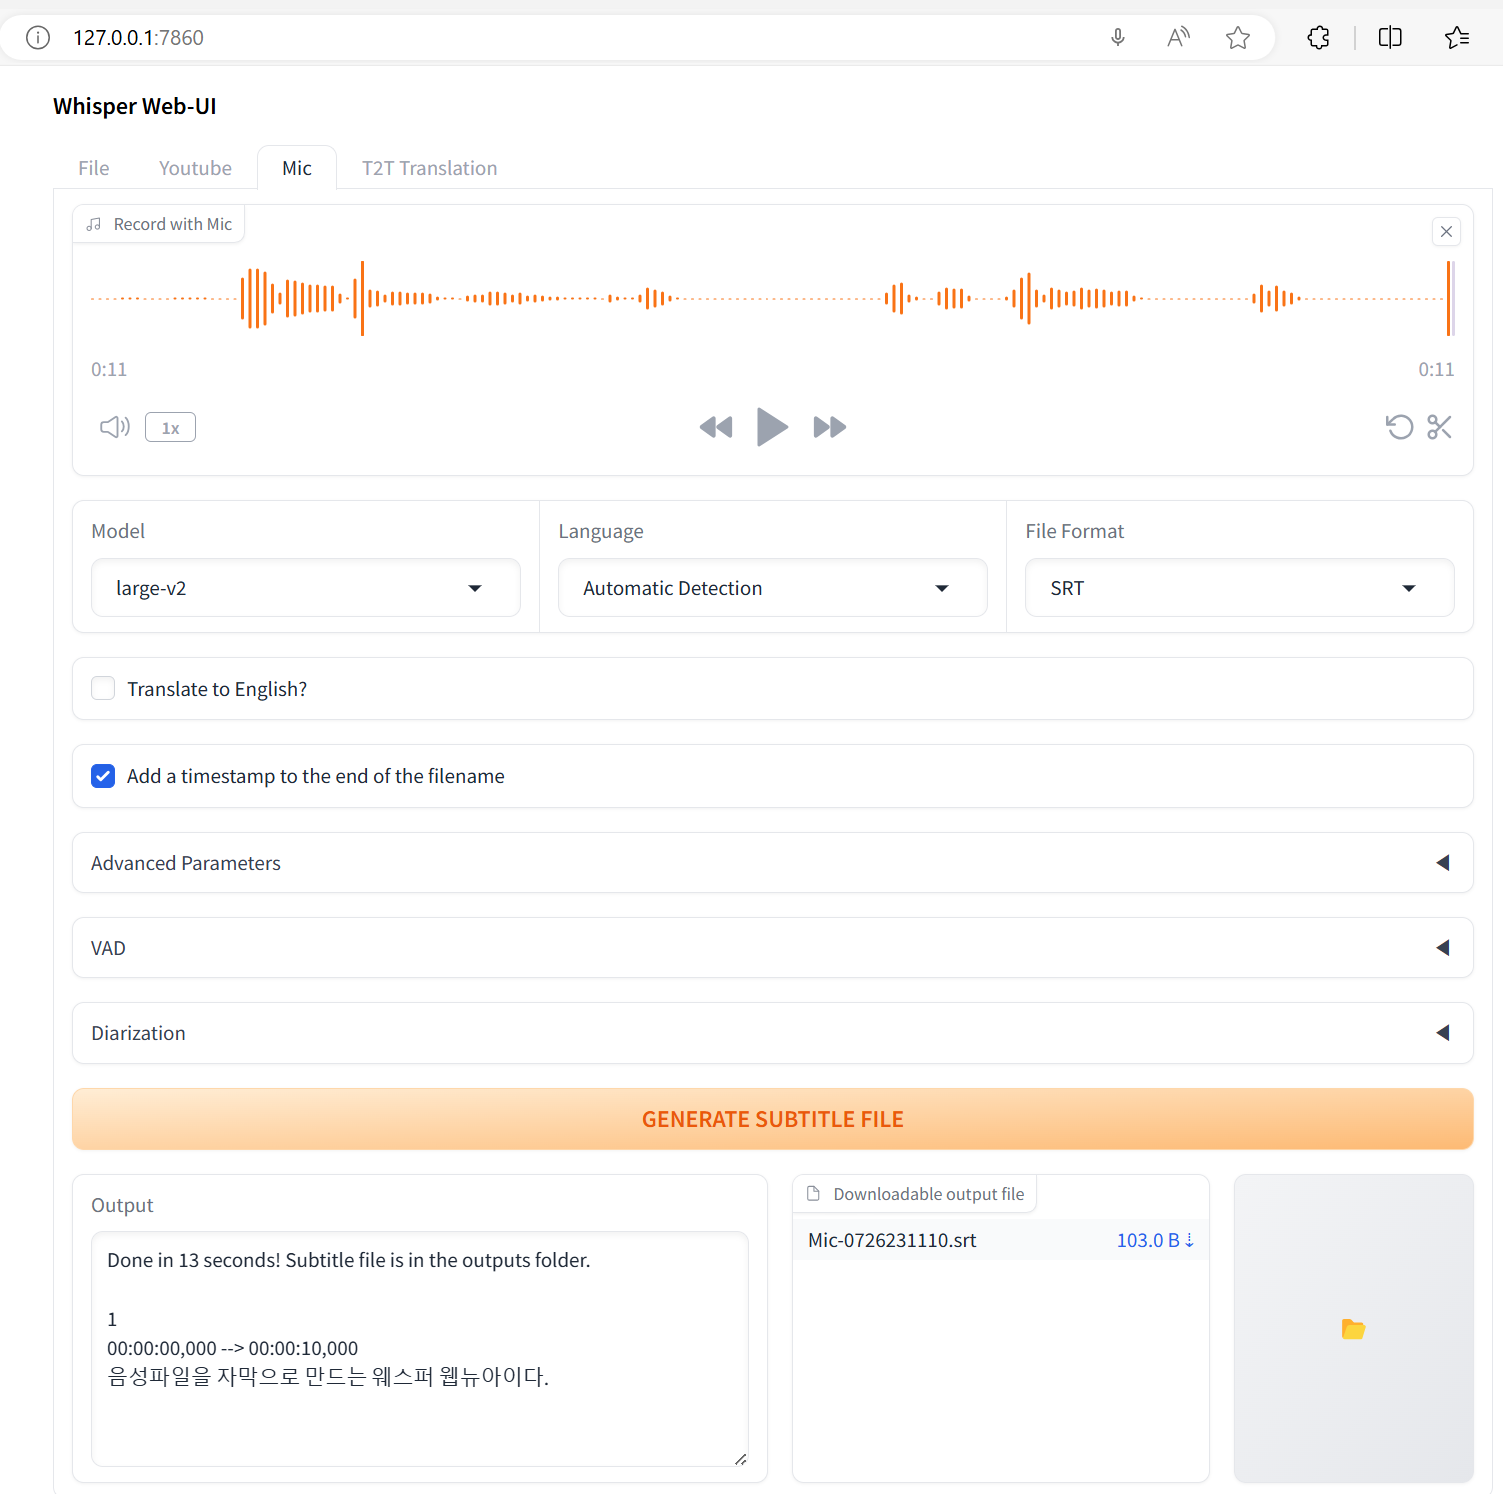The width and height of the screenshot is (1503, 1494).
Task: Reset the audio with undo icon
Action: [x=1399, y=427]
